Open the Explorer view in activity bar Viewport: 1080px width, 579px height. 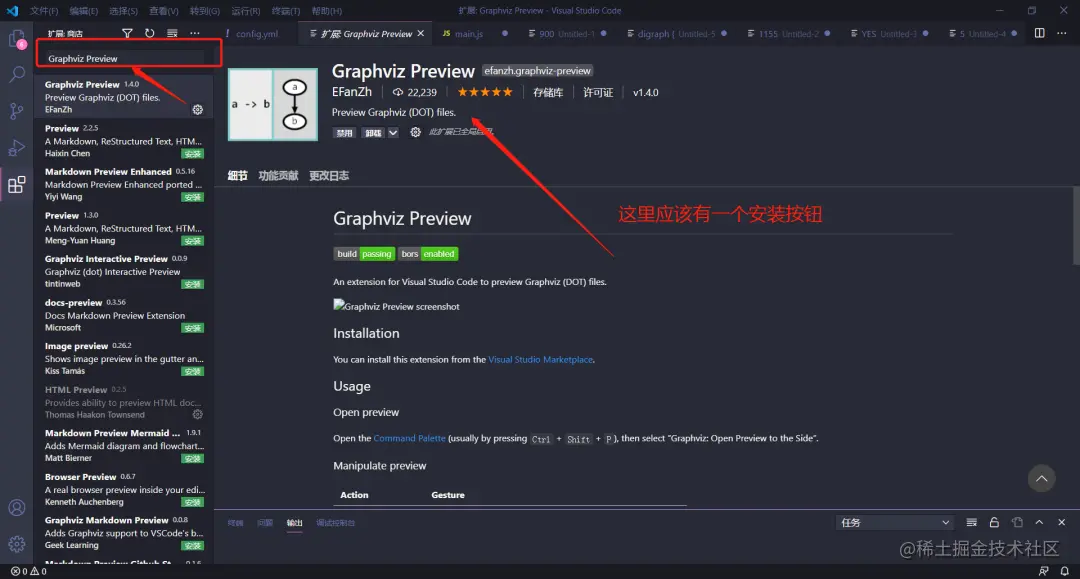pos(17,39)
